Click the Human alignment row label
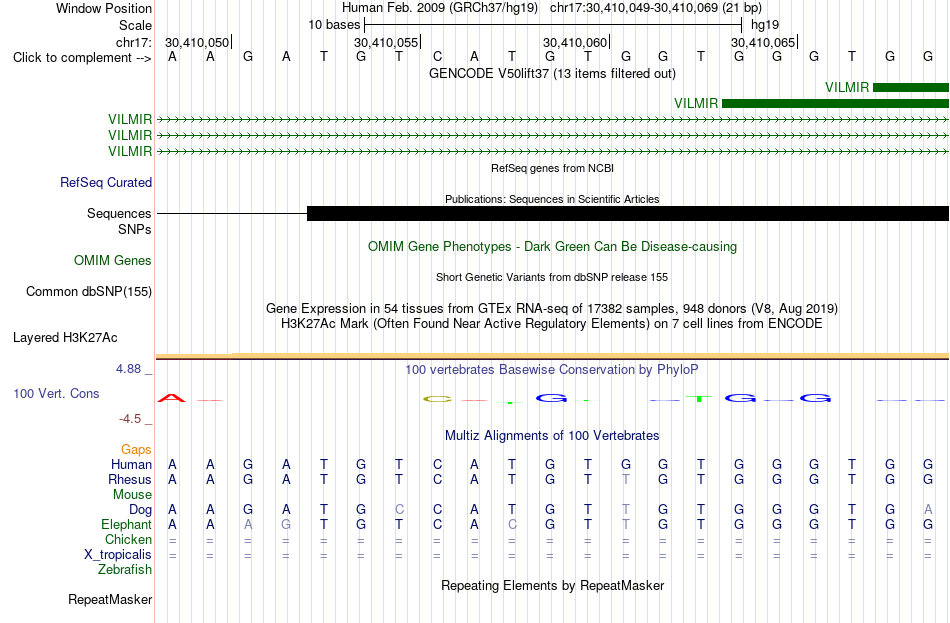 (x=131, y=465)
